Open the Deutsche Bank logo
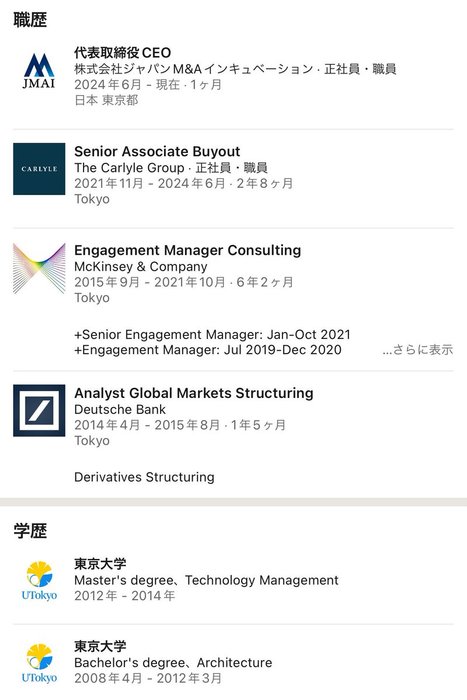This screenshot has height=700, width=467. (x=39, y=410)
